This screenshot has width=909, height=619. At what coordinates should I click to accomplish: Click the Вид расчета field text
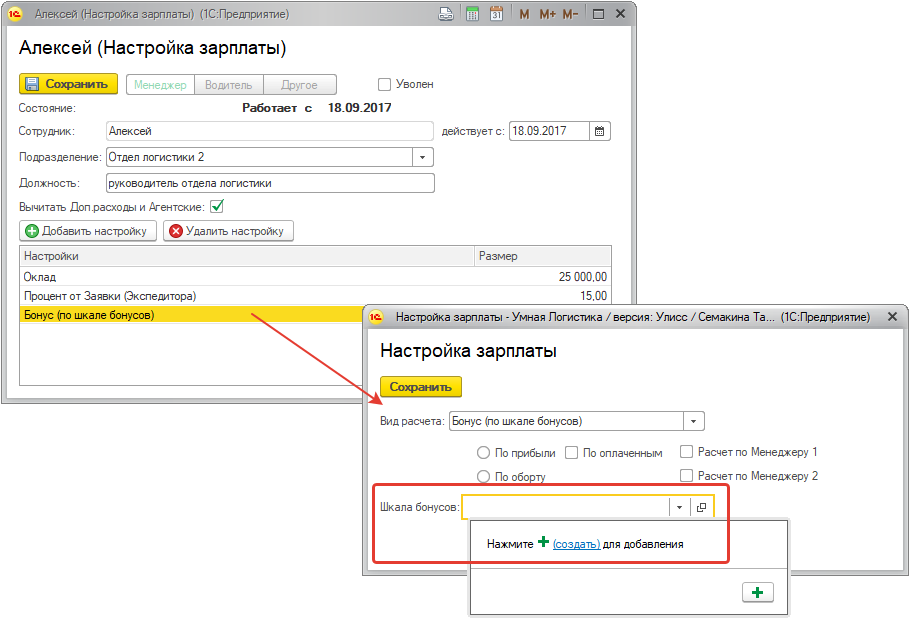[566, 421]
